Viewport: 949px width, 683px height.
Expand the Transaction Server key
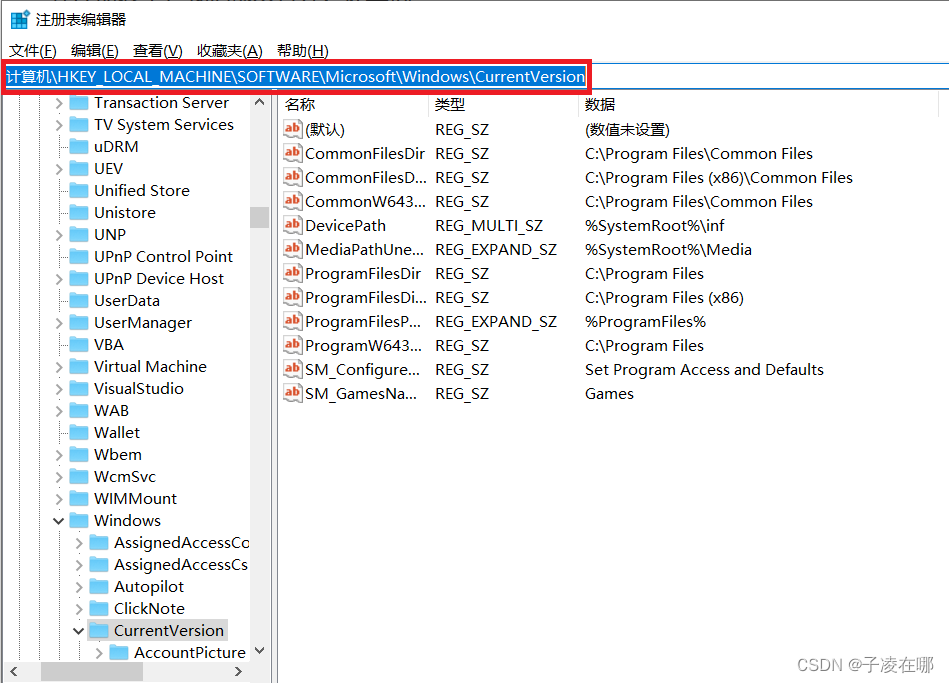59,104
